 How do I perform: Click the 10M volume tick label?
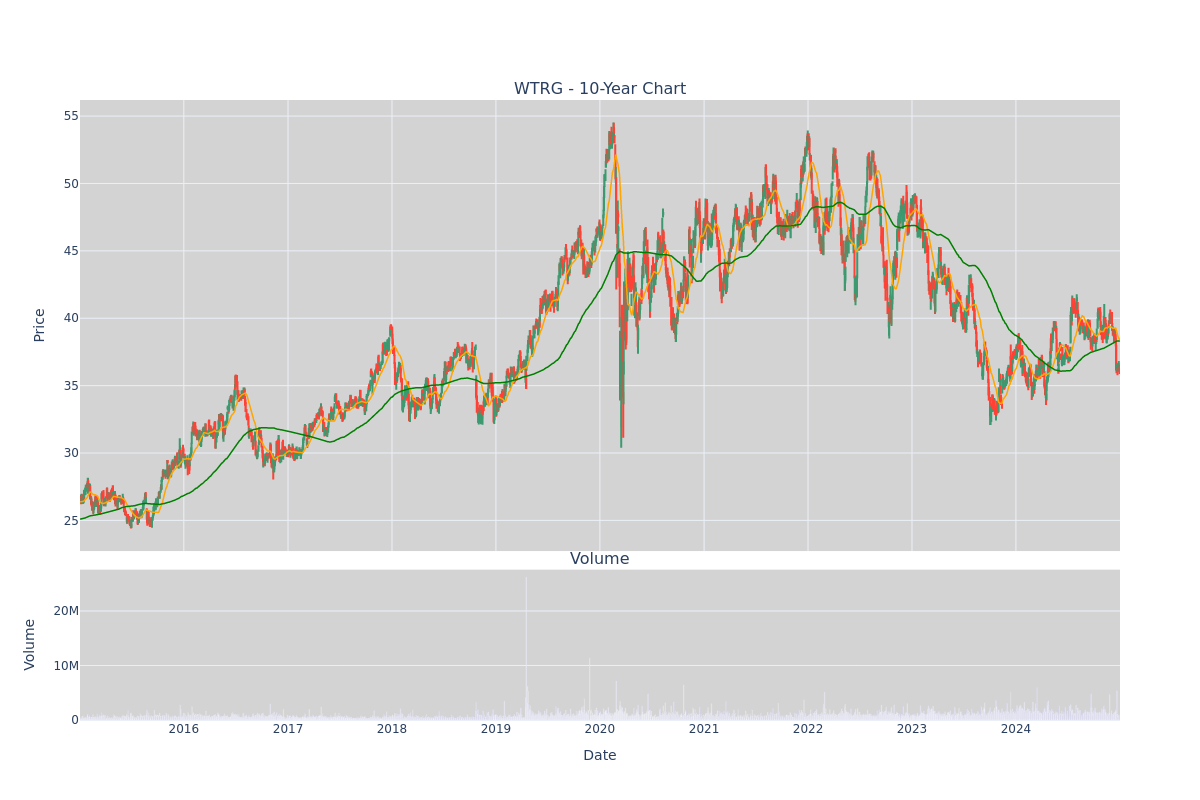click(x=66, y=666)
